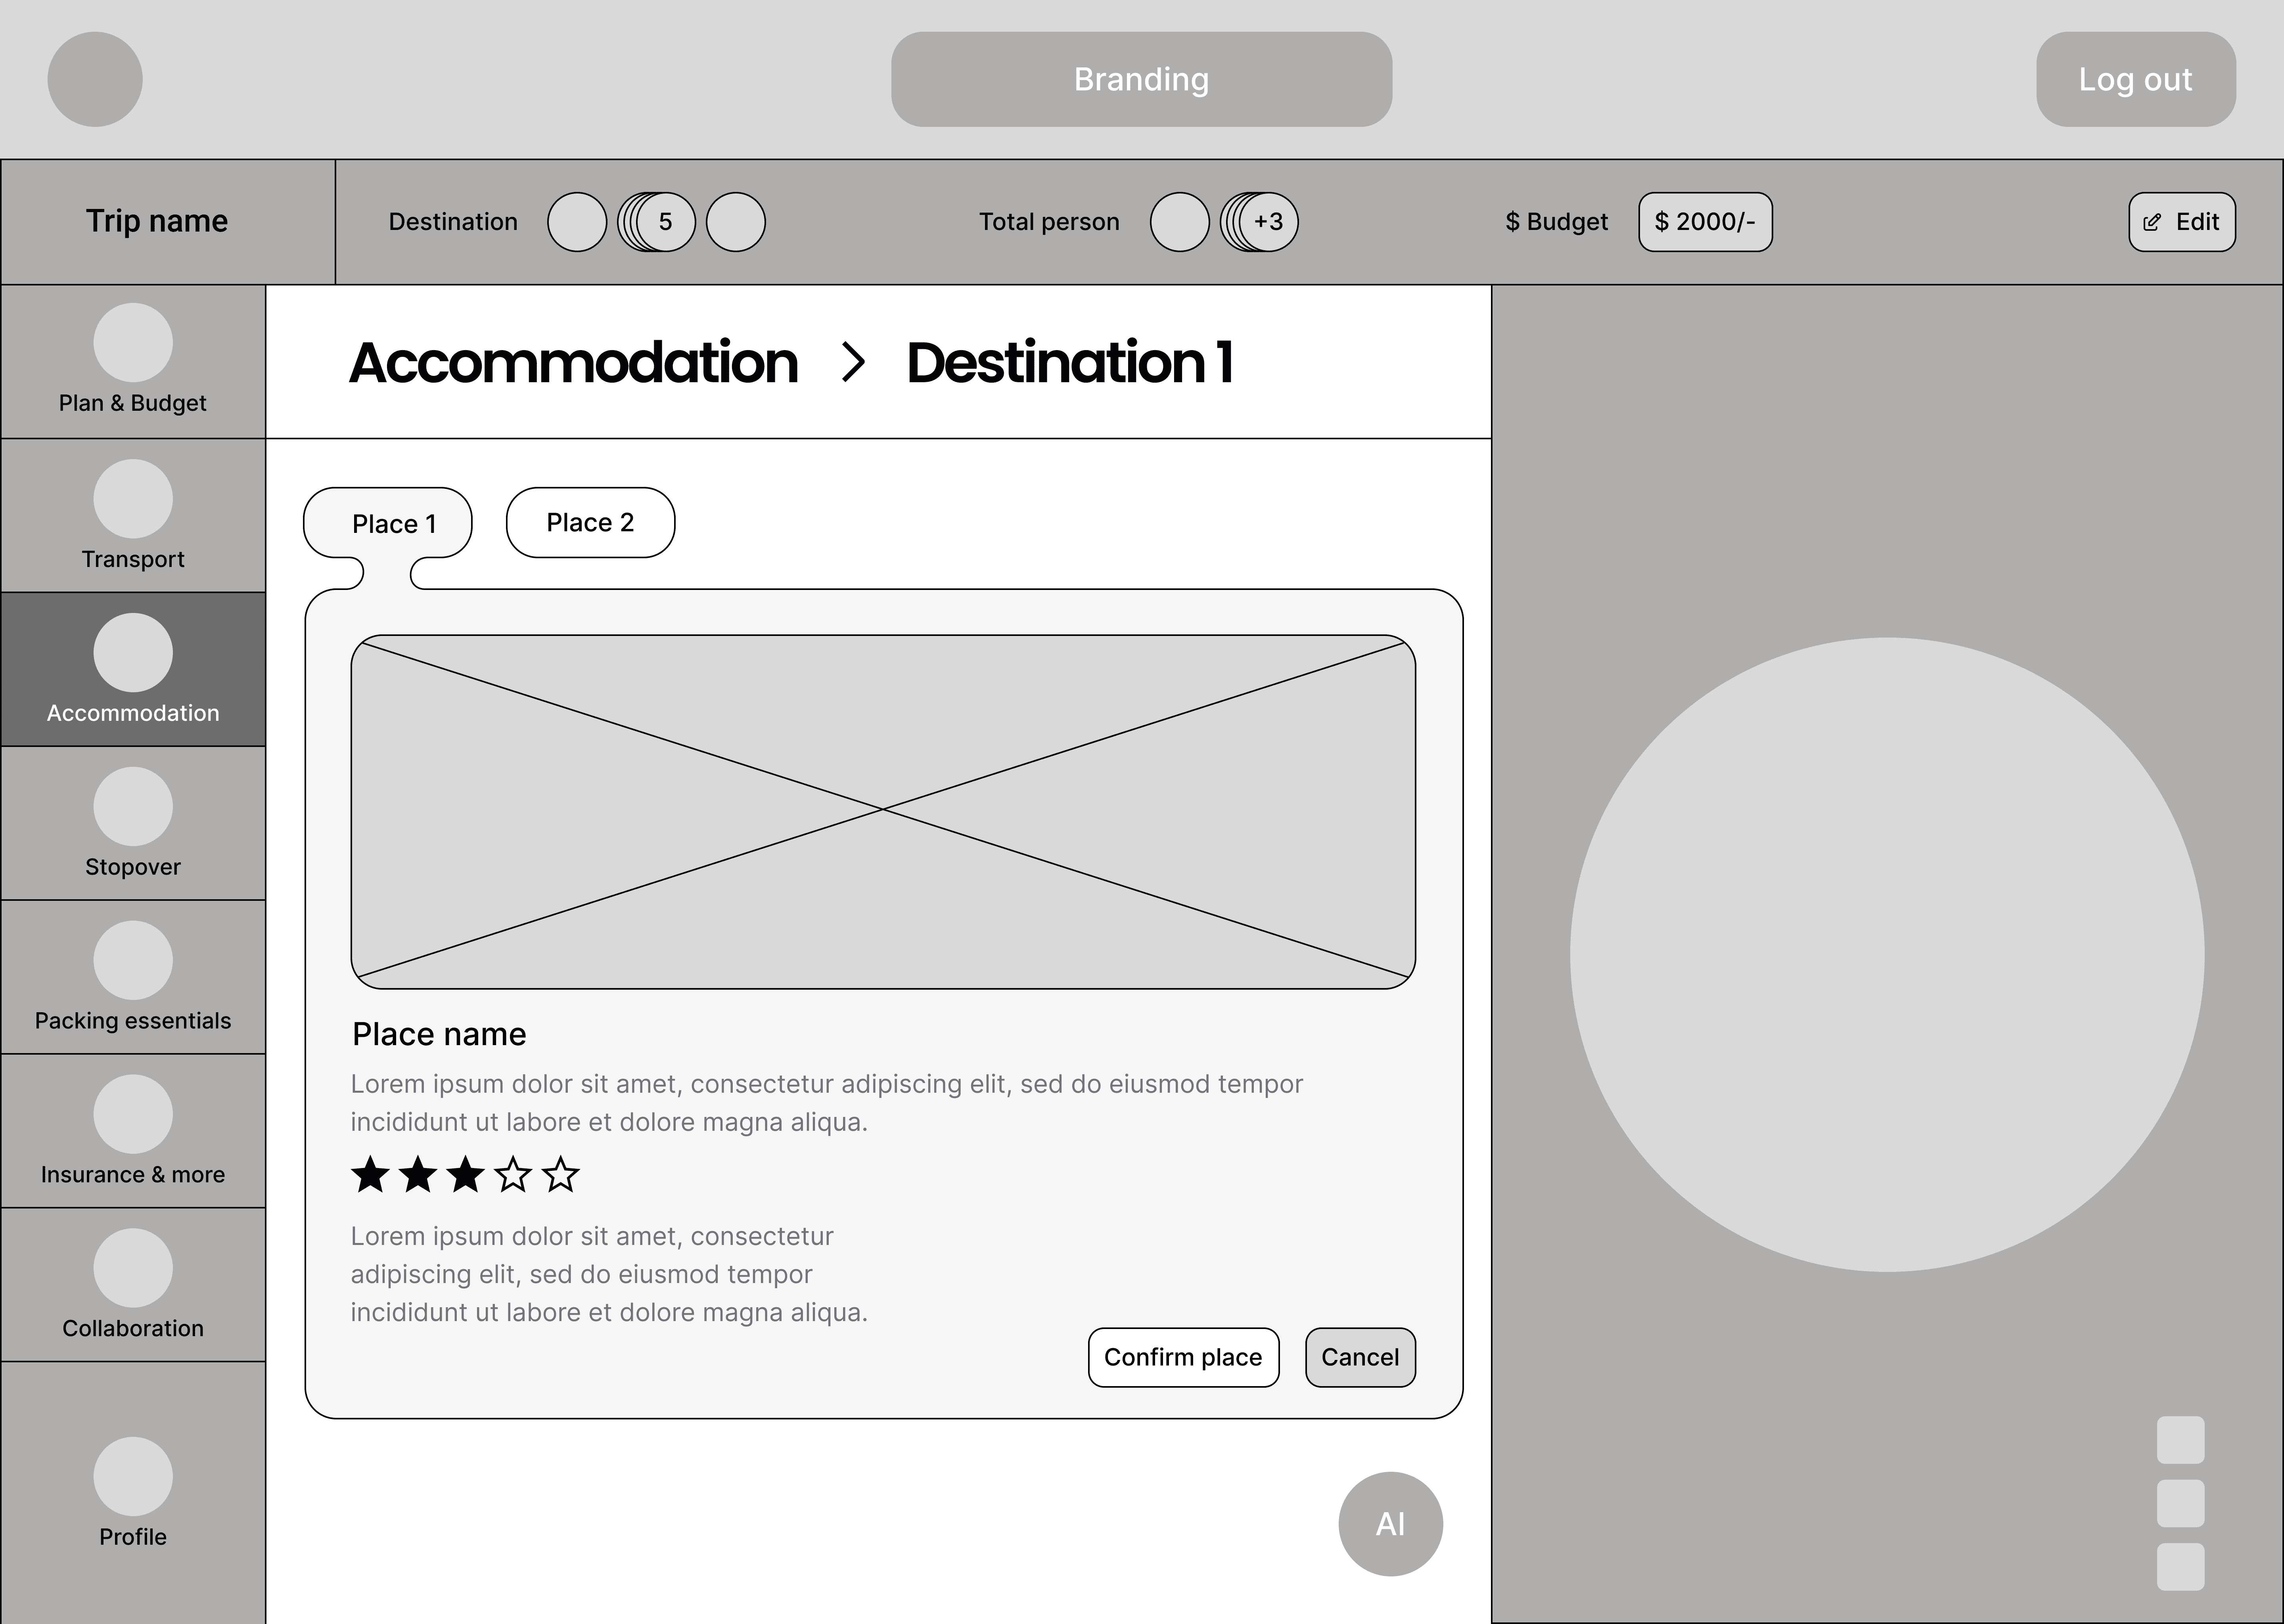Set rating to fifth star
This screenshot has width=2284, height=1624.
[x=561, y=1175]
